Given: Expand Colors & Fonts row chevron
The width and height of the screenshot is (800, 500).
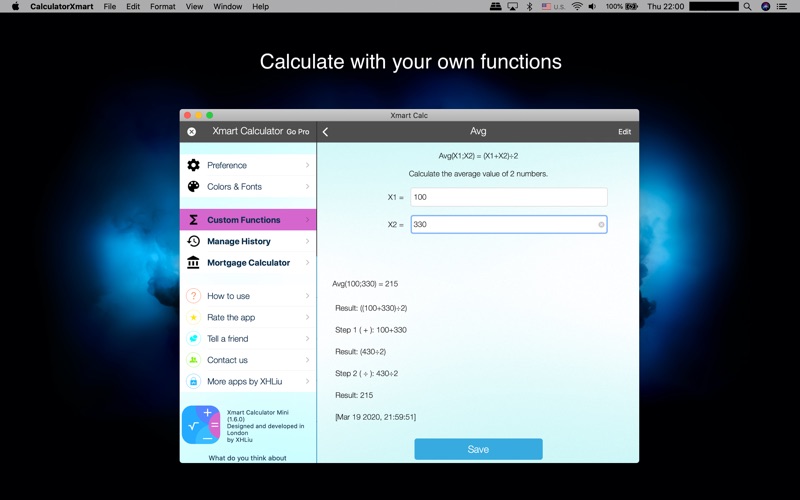Looking at the screenshot, I should 308,187.
